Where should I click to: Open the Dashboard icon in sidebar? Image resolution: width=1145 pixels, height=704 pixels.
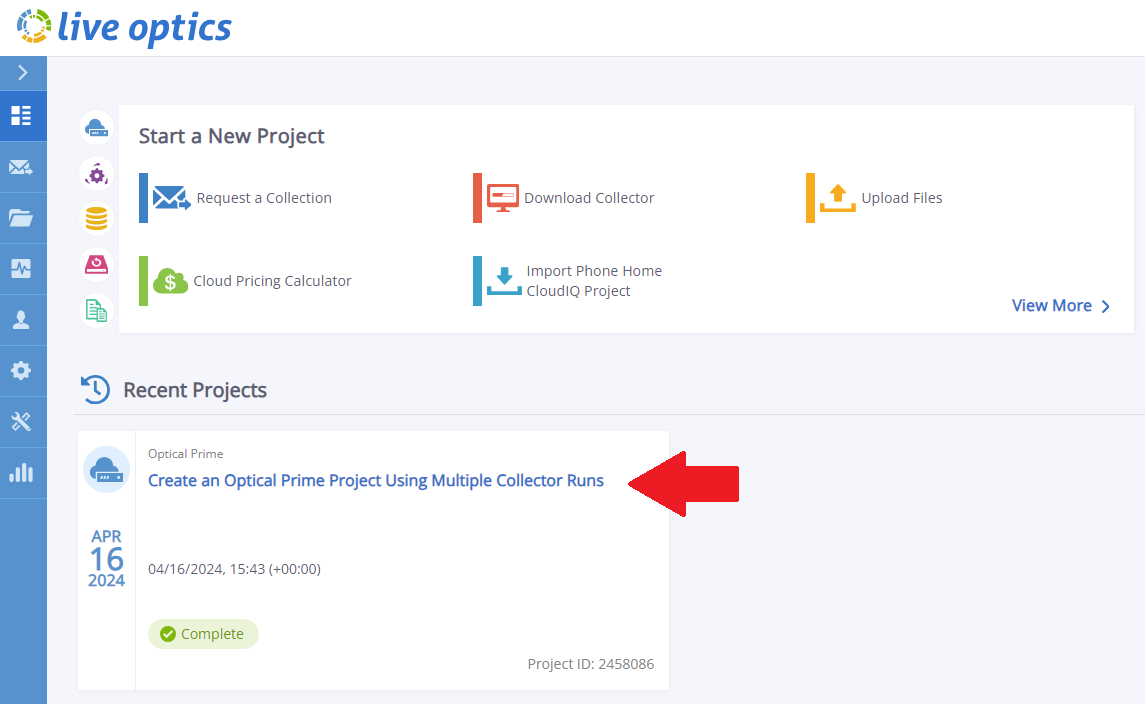[x=22, y=116]
